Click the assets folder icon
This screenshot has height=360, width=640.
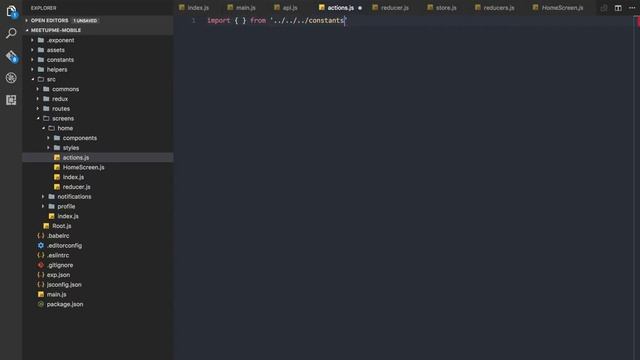coord(41,50)
